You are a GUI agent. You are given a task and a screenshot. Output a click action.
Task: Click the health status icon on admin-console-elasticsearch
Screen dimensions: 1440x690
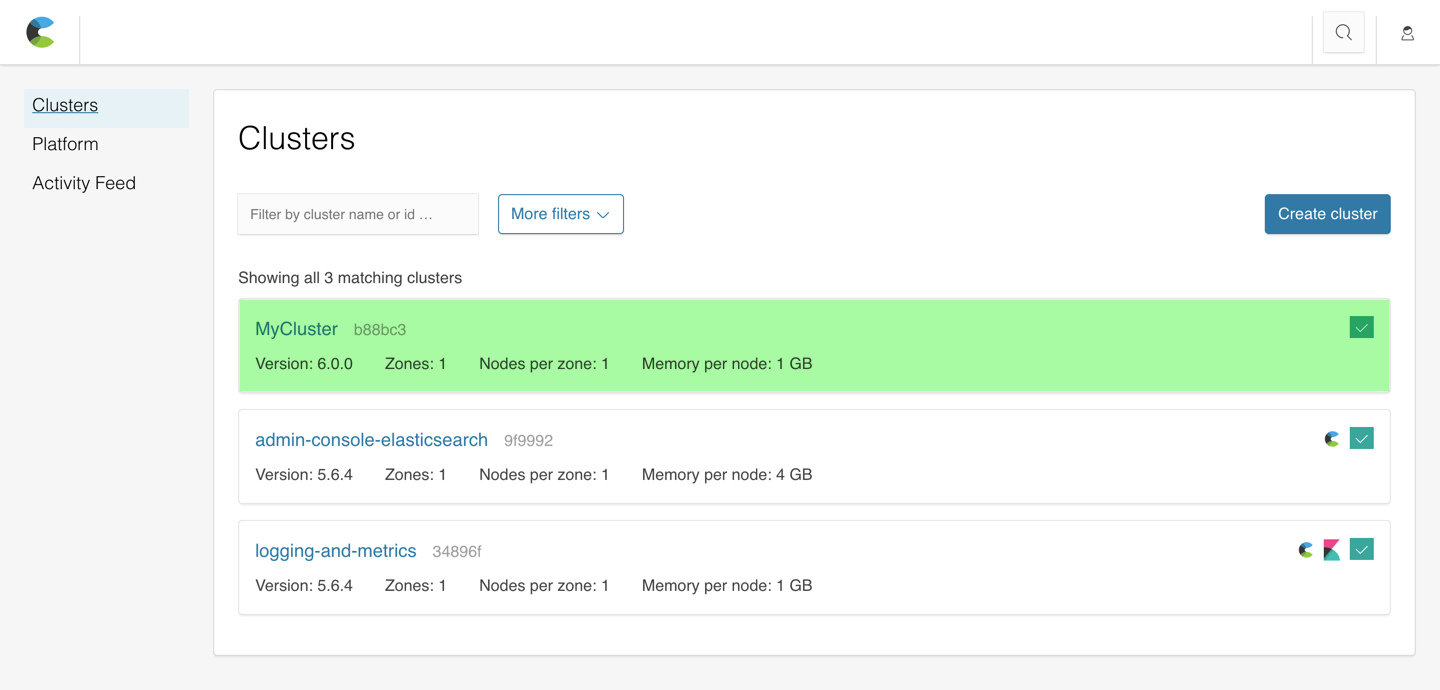point(1361,438)
